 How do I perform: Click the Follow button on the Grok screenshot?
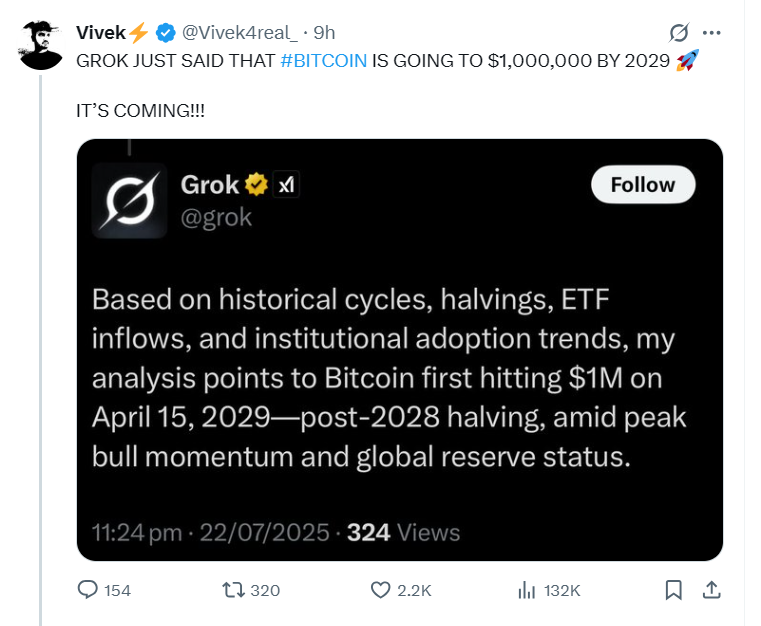643,184
